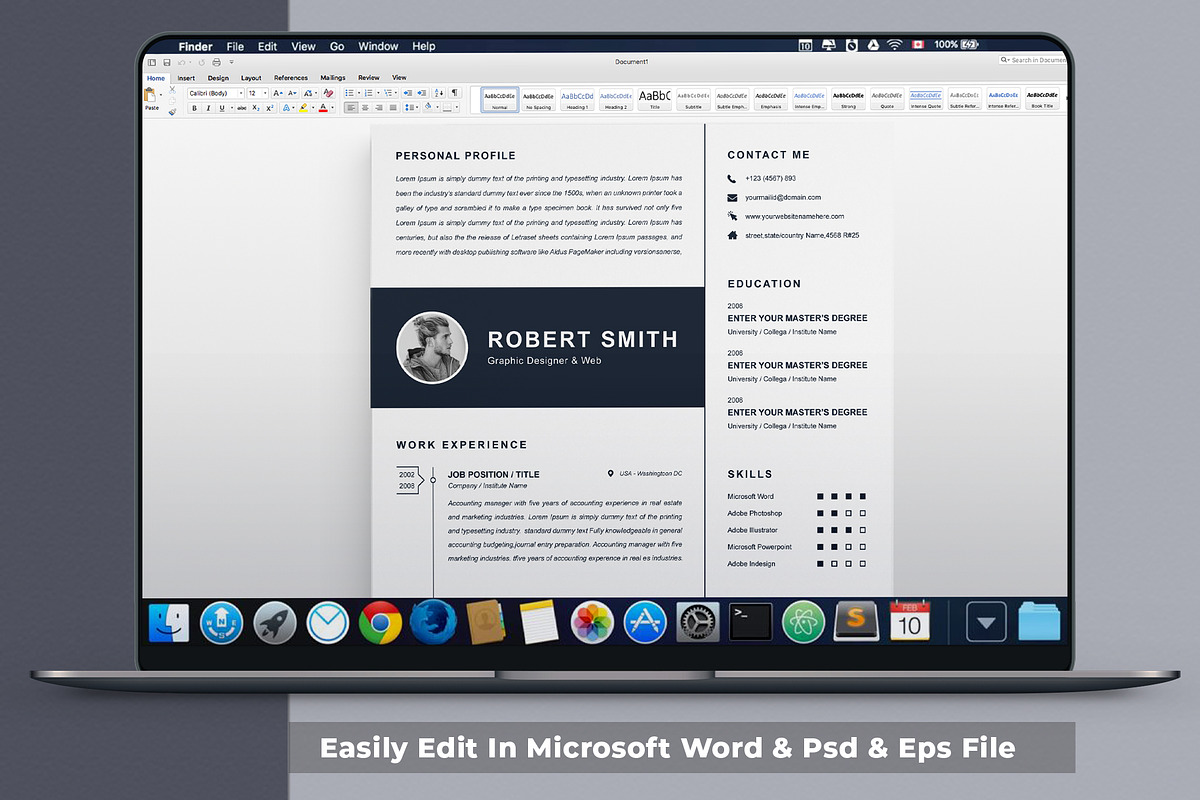This screenshot has height=800, width=1200.
Task: Open Terminal from the dock
Action: click(x=750, y=622)
